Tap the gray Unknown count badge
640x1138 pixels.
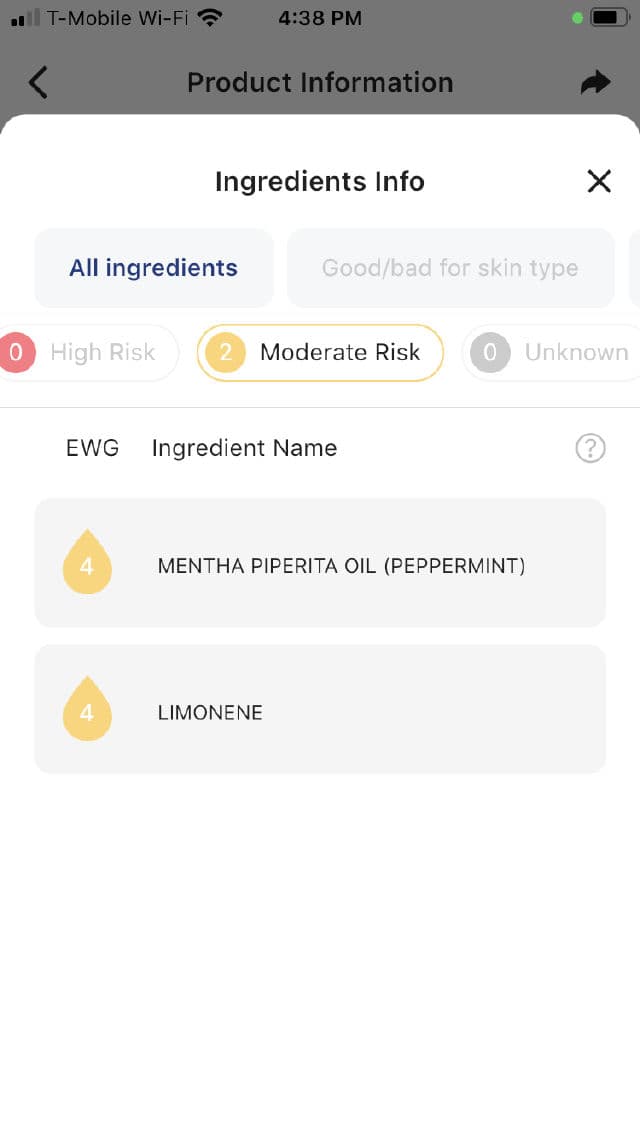click(x=490, y=352)
